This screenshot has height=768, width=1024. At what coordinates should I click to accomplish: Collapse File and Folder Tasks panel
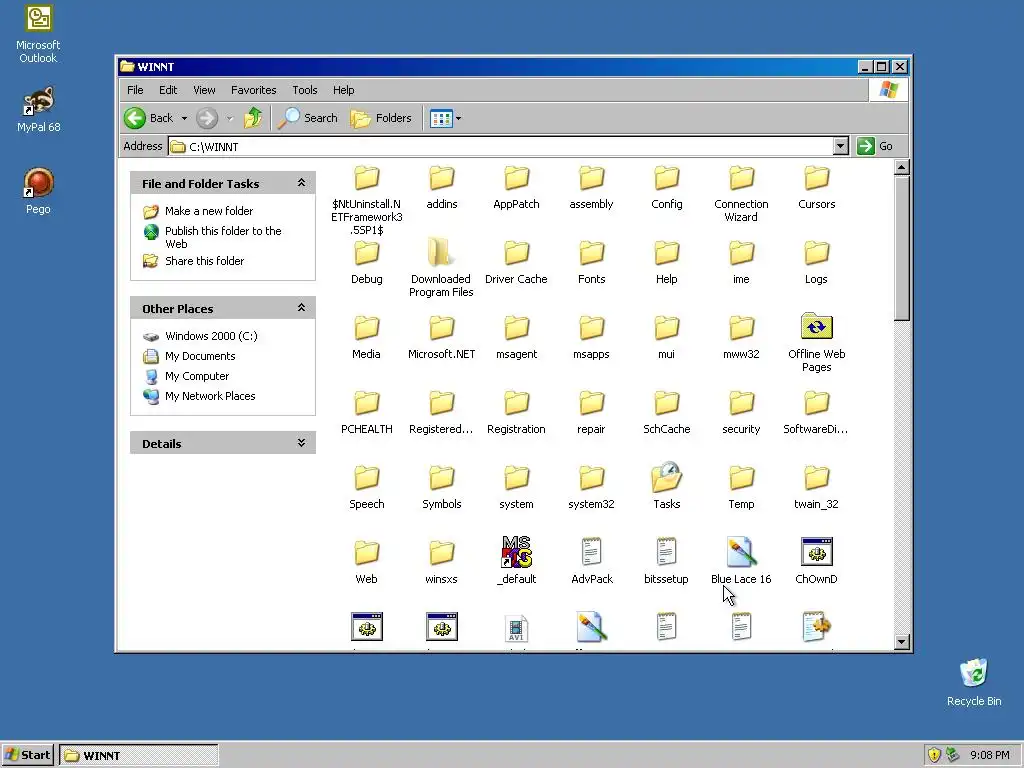[x=301, y=183]
